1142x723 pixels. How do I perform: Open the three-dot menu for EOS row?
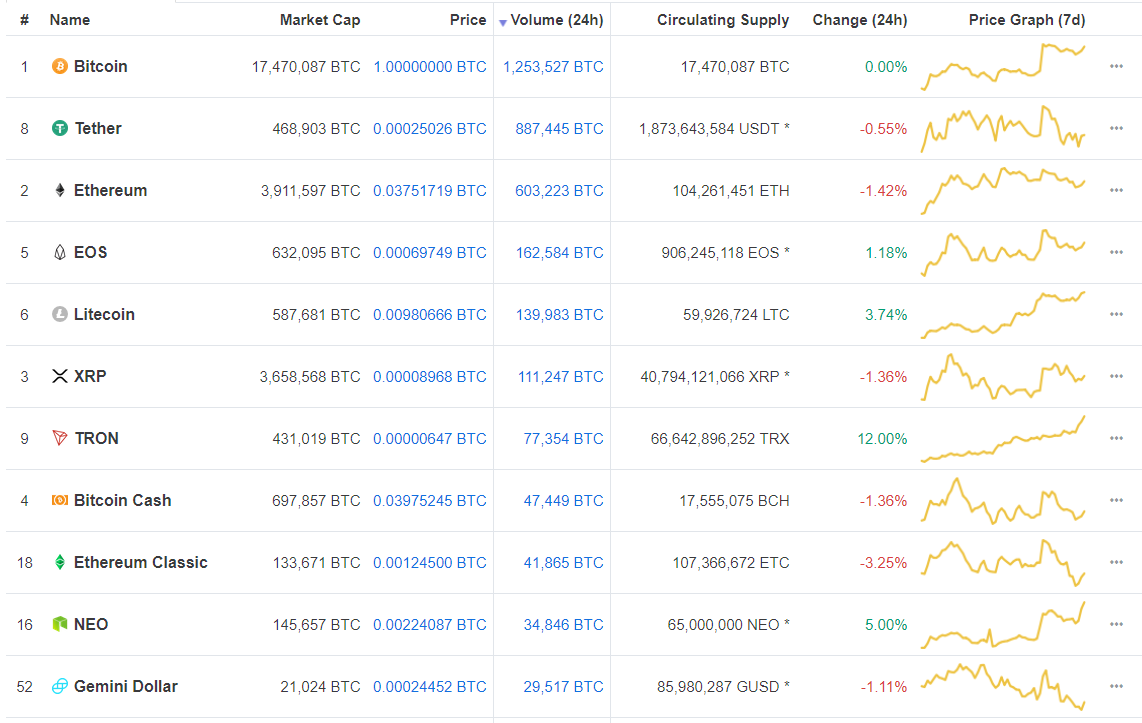point(1116,253)
